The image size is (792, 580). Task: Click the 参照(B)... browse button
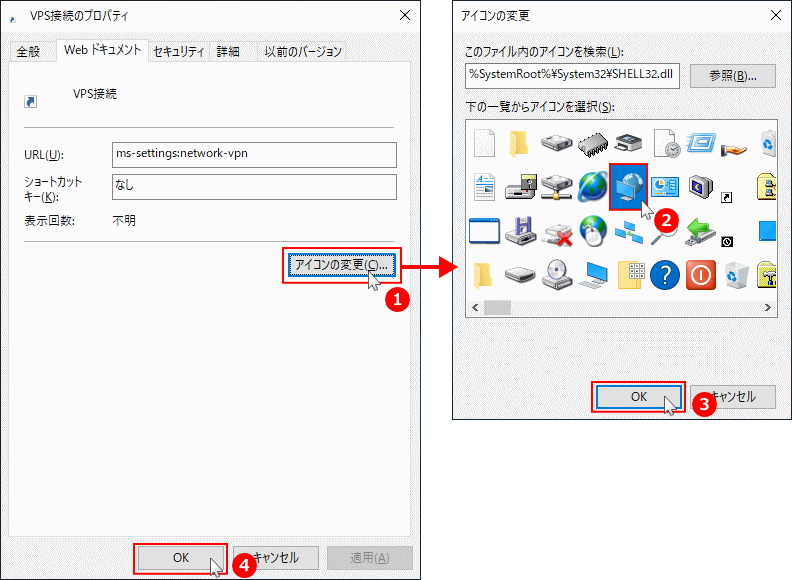coord(732,76)
